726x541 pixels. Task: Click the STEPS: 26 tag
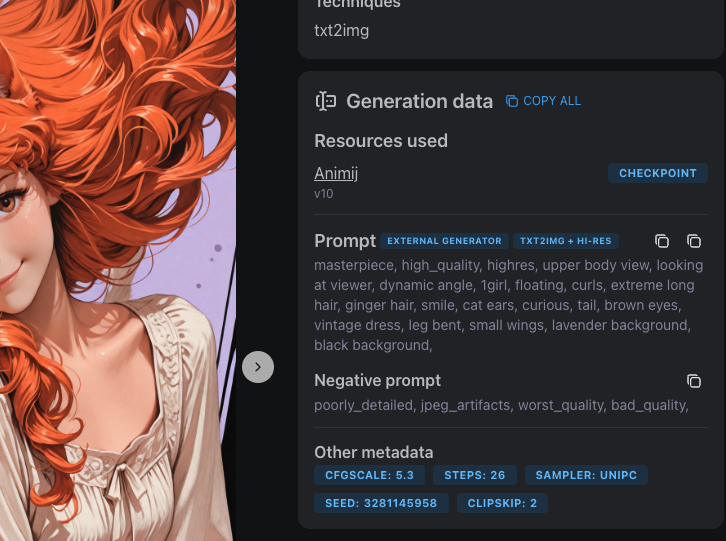pyautogui.click(x=475, y=475)
